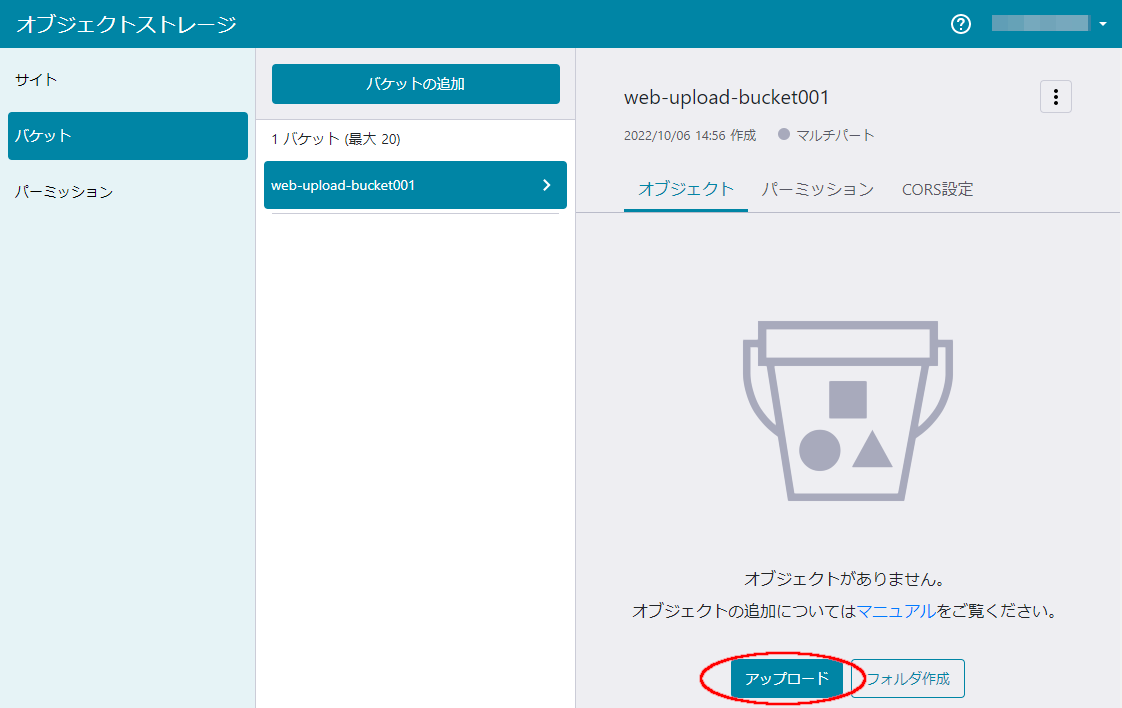Open the bucket actions kebab menu
The image size is (1122, 708).
click(x=1056, y=96)
